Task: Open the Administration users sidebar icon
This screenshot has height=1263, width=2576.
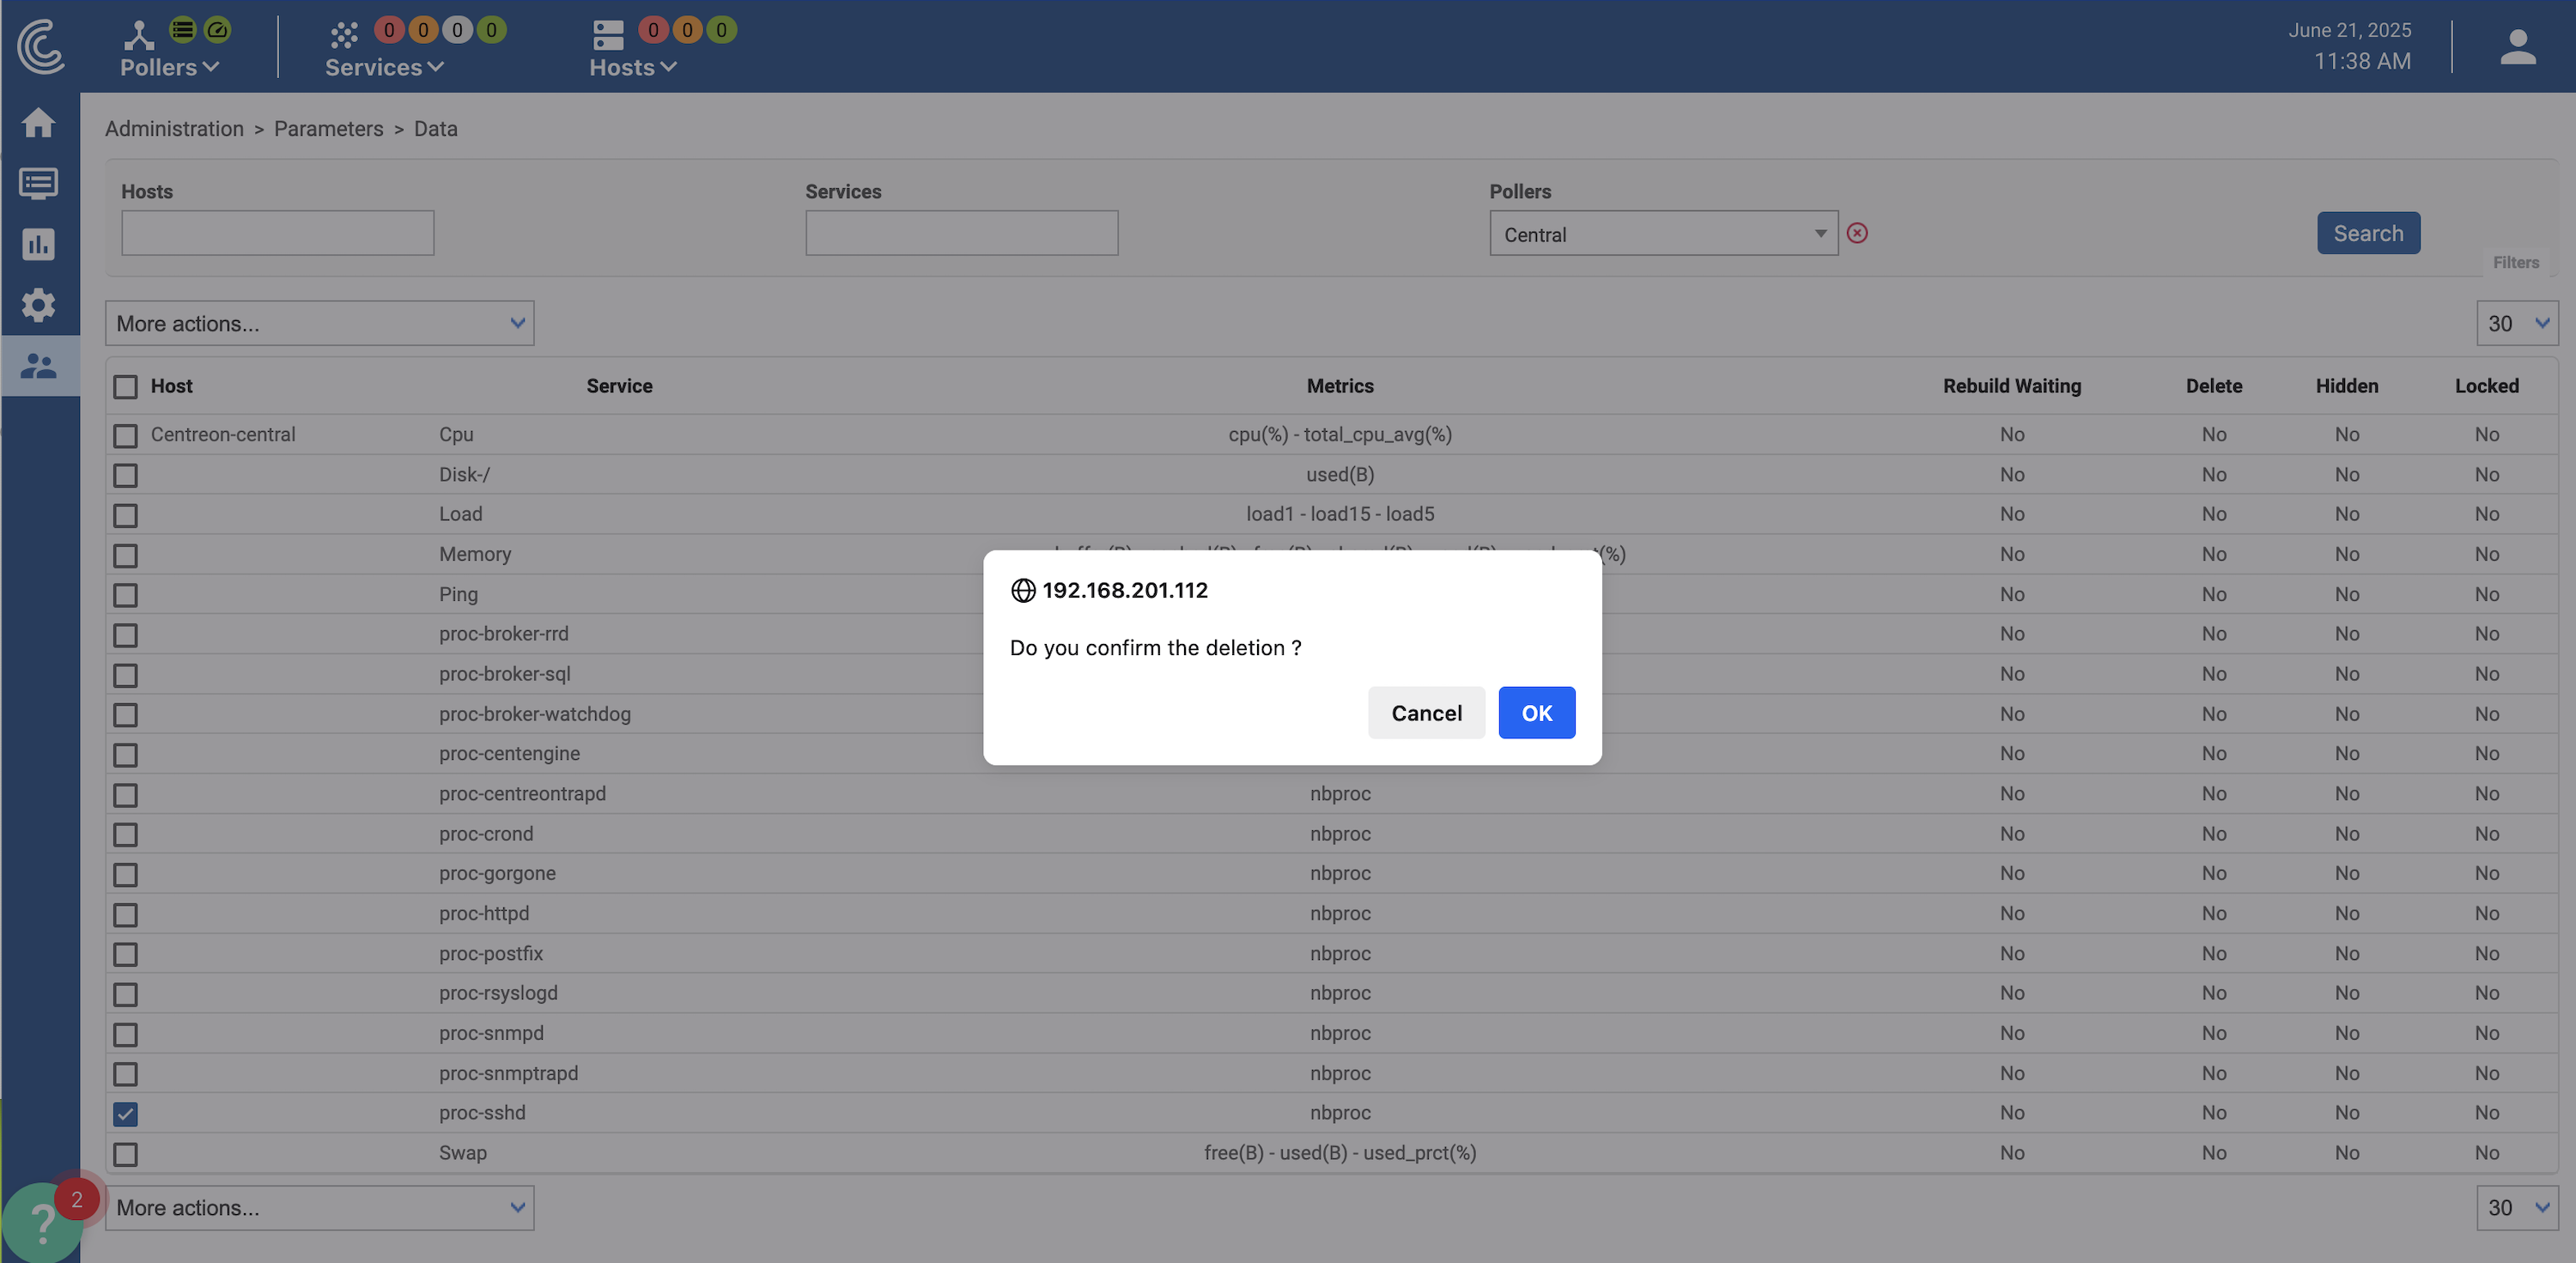Action: (38, 366)
